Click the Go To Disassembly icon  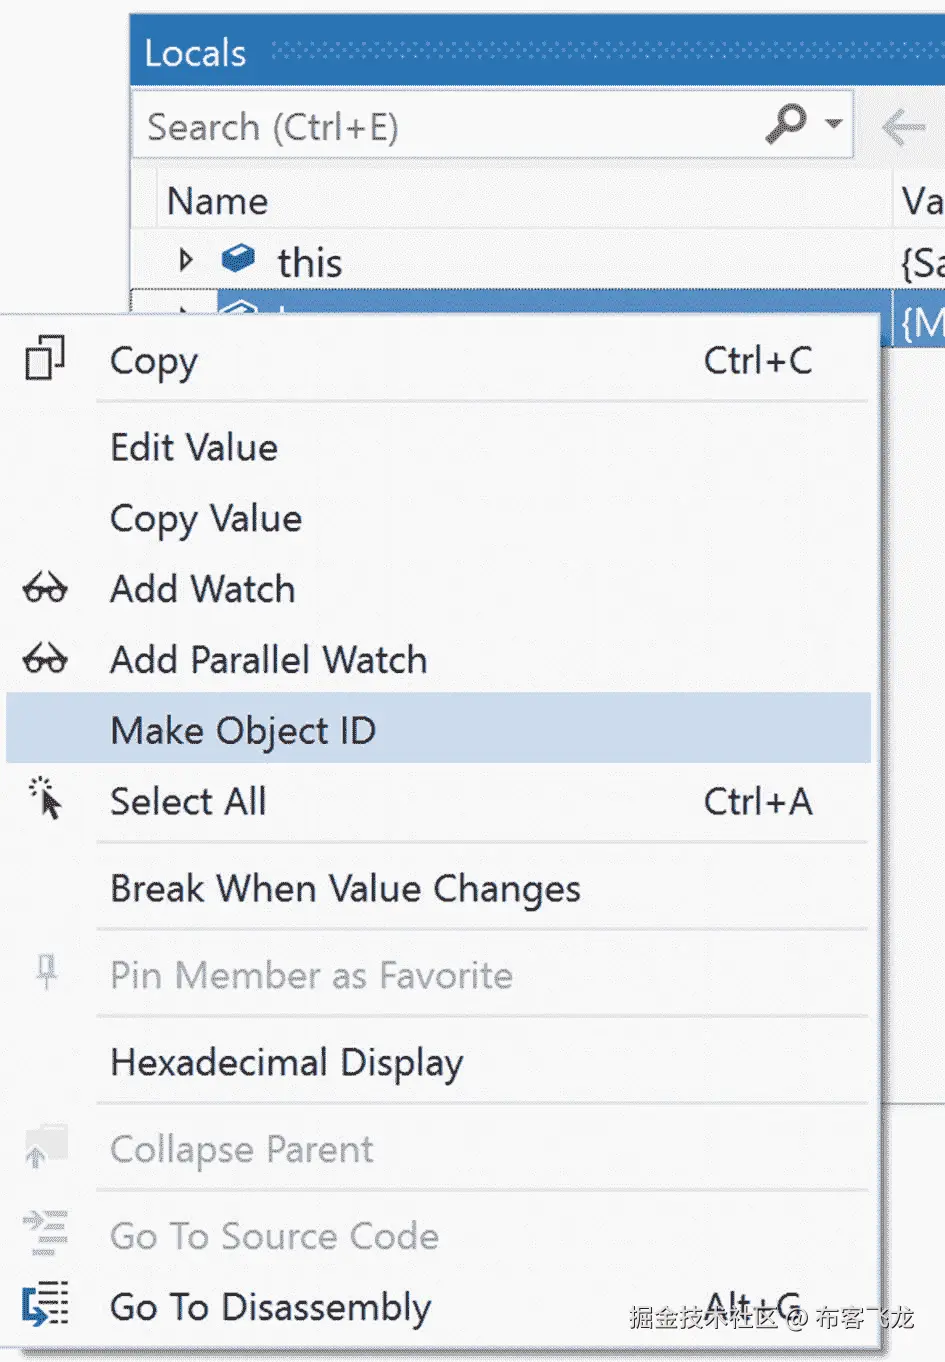pyautogui.click(x=45, y=1305)
